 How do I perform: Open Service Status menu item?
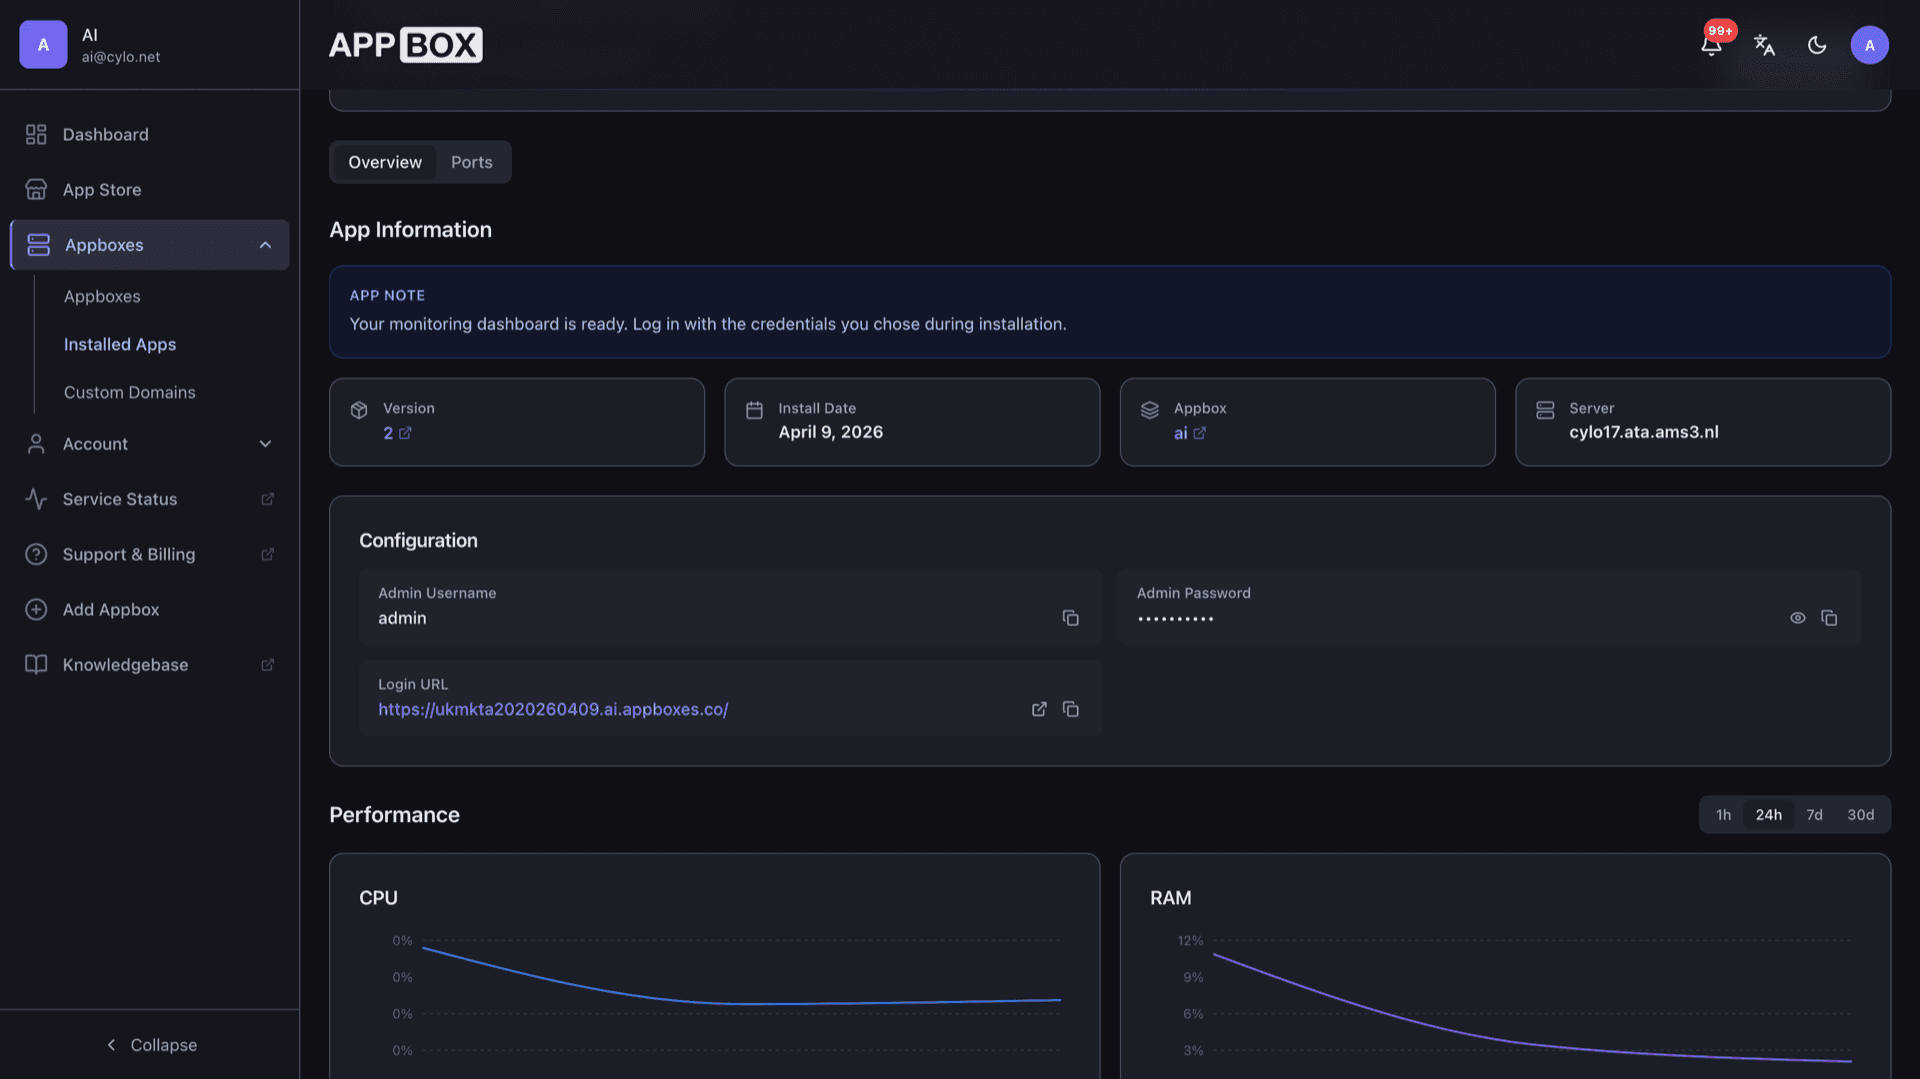(149, 499)
